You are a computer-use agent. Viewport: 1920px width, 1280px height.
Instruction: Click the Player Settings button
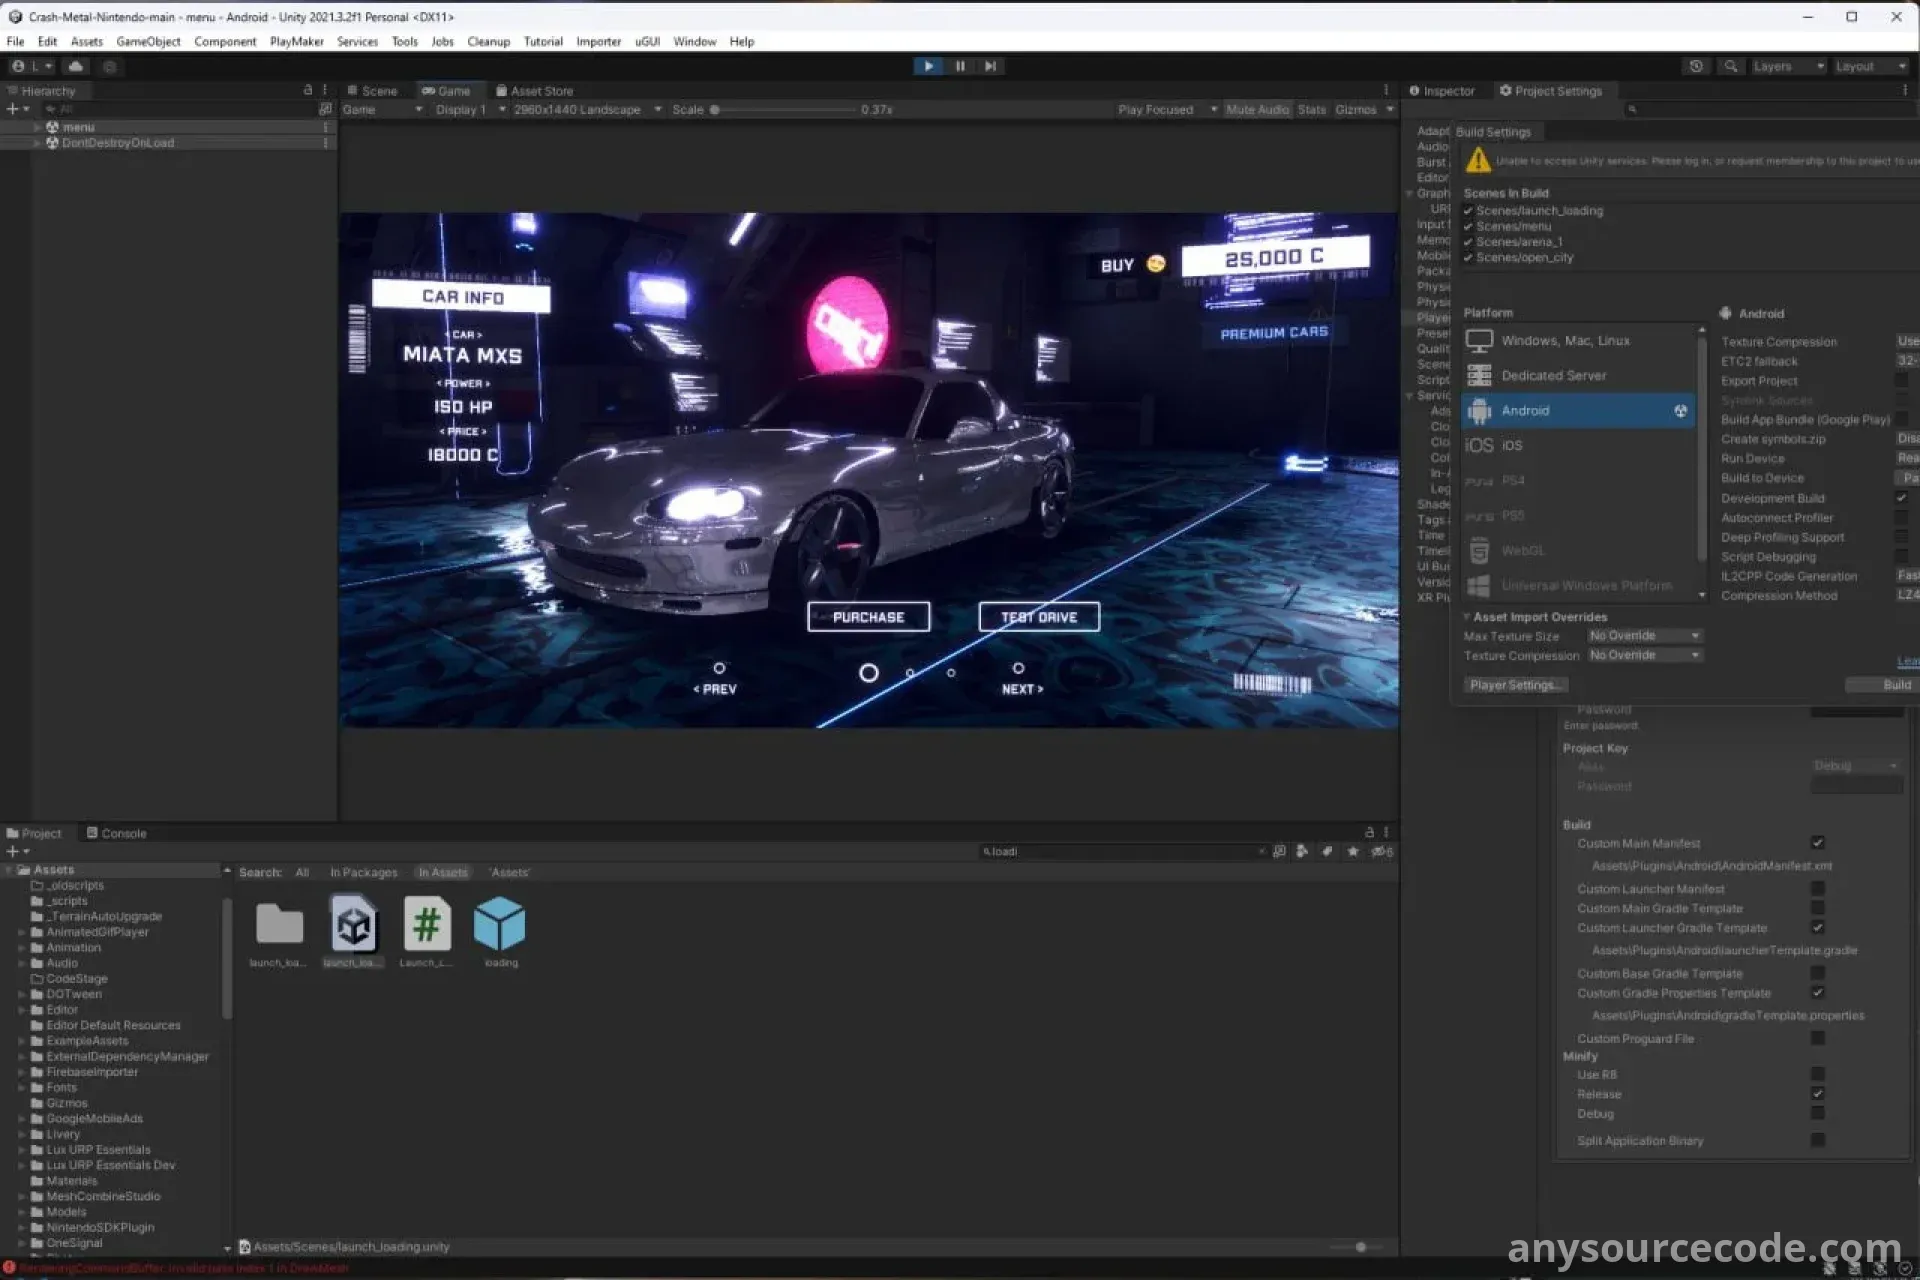[x=1515, y=685]
